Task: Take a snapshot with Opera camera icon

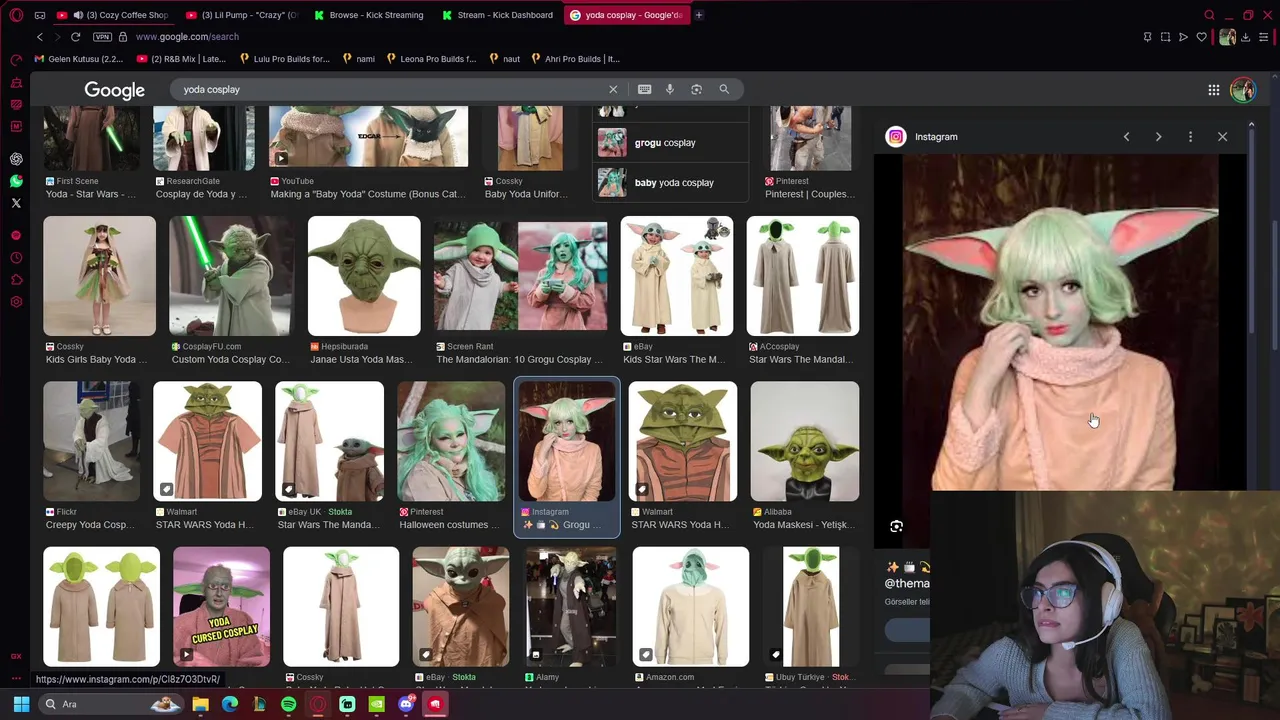Action: tap(1165, 37)
